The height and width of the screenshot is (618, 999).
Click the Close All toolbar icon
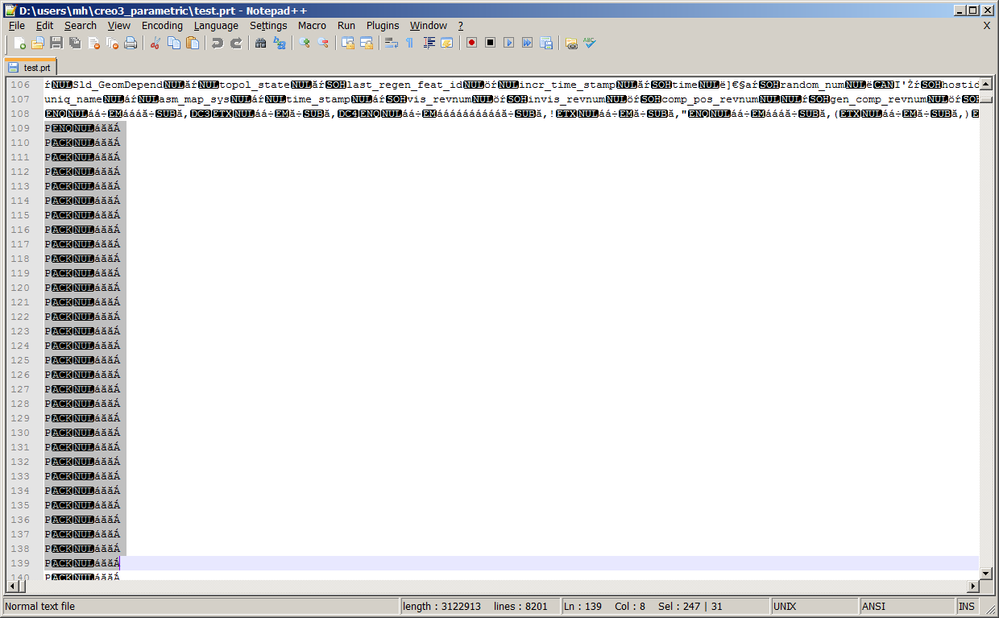point(112,43)
